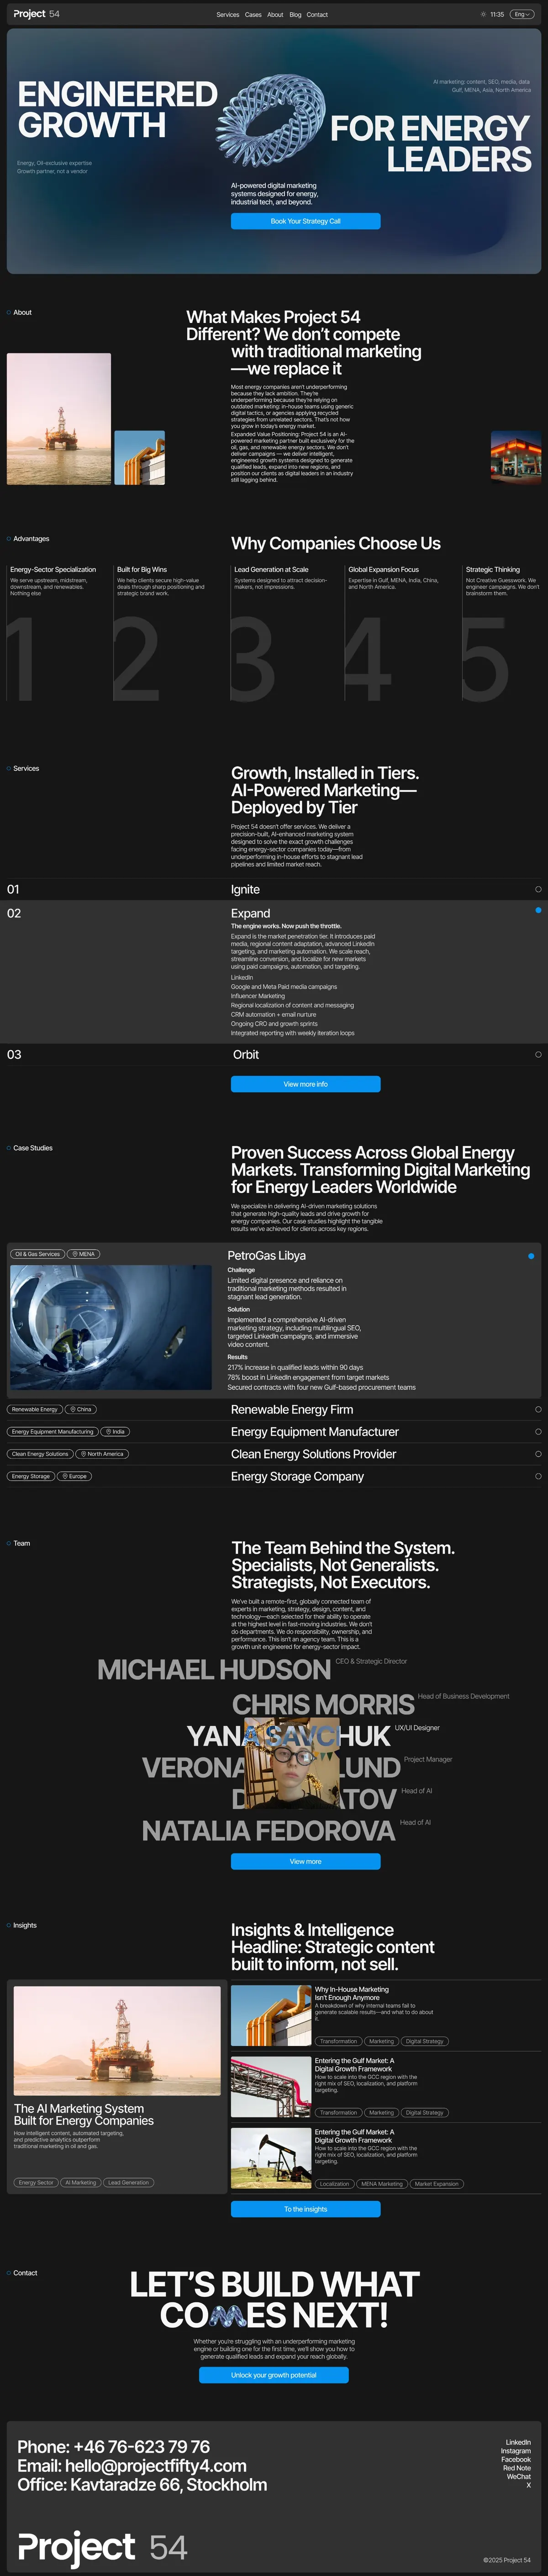The image size is (548, 2576).
Task: Click the Project 54 logo in header
Action: pos(37,14)
